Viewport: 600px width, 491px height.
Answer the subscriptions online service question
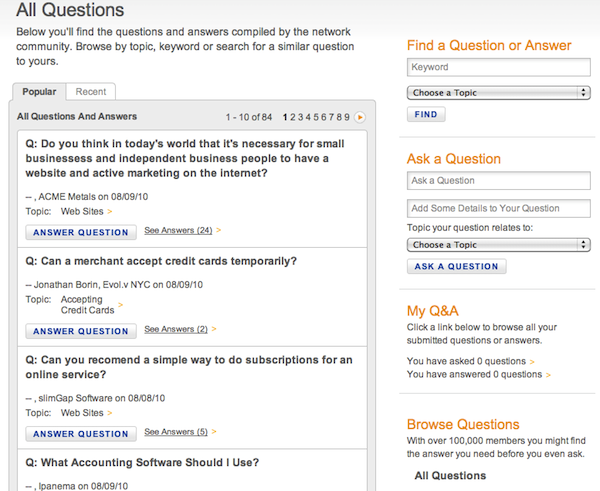click(81, 434)
